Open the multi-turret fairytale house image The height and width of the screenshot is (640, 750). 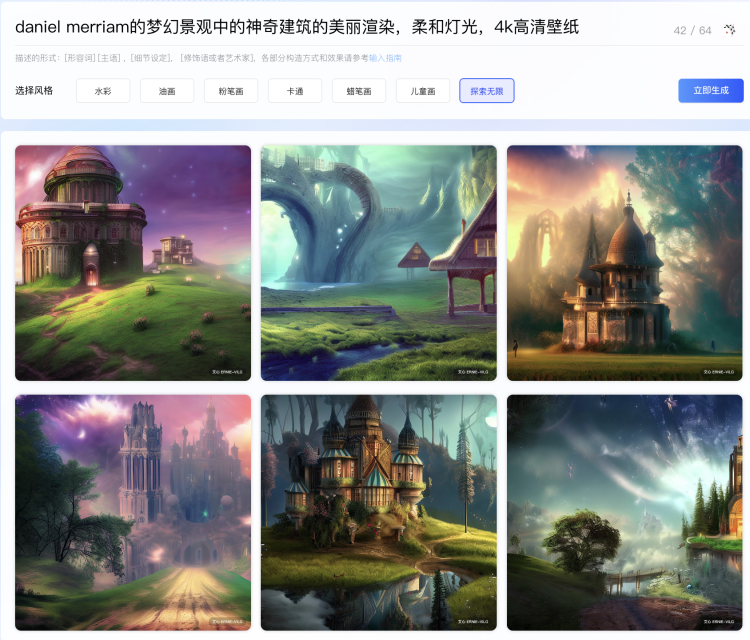coord(379,512)
